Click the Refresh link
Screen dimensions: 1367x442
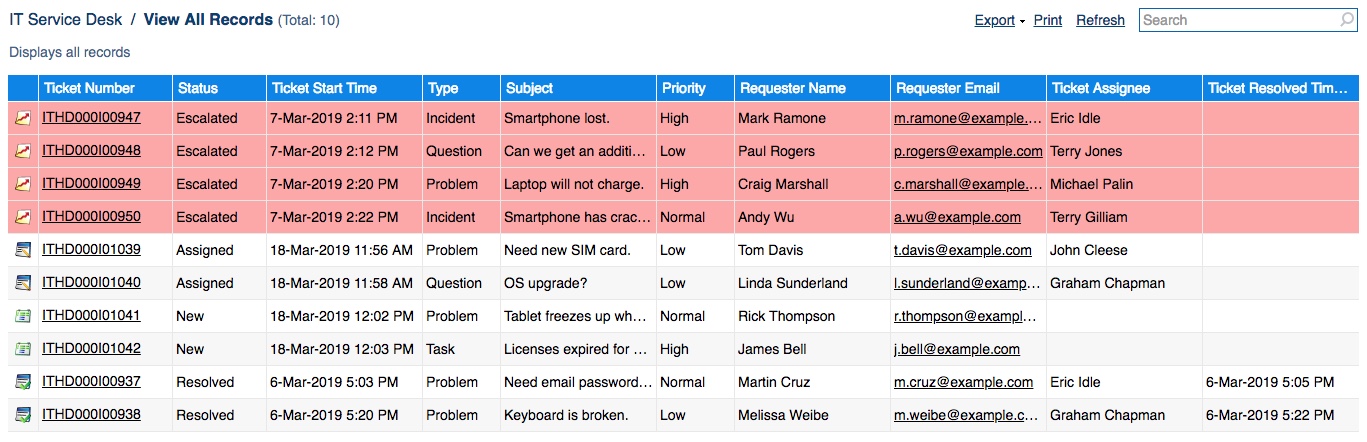click(x=1100, y=20)
